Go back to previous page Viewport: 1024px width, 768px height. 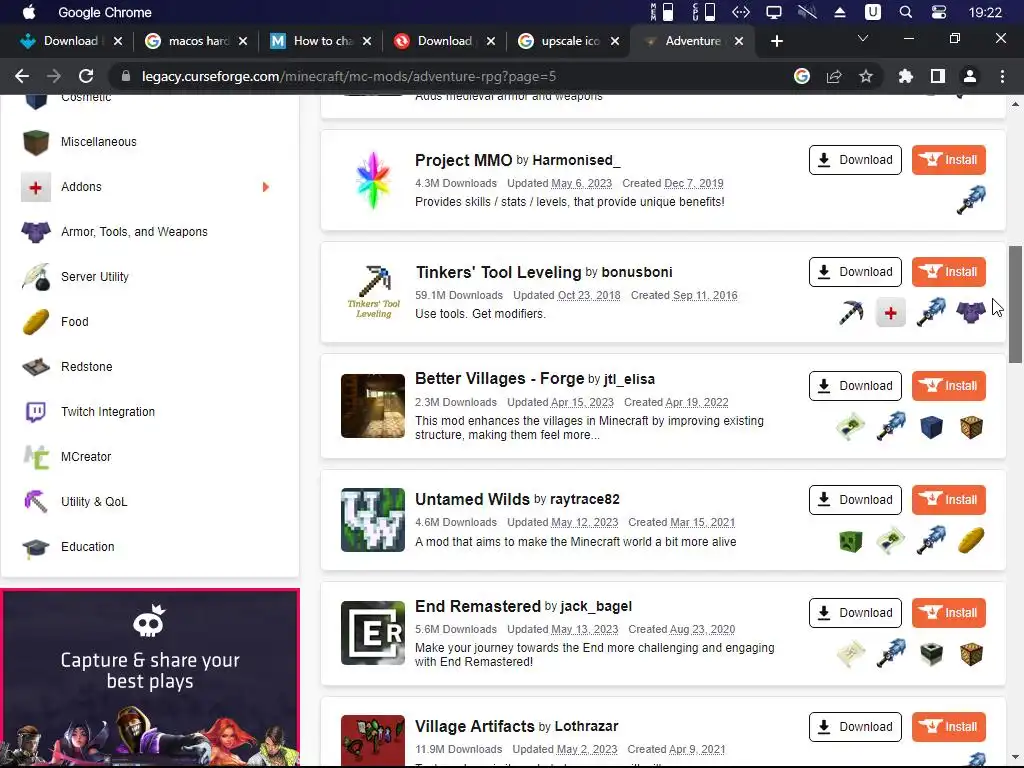pos(22,76)
